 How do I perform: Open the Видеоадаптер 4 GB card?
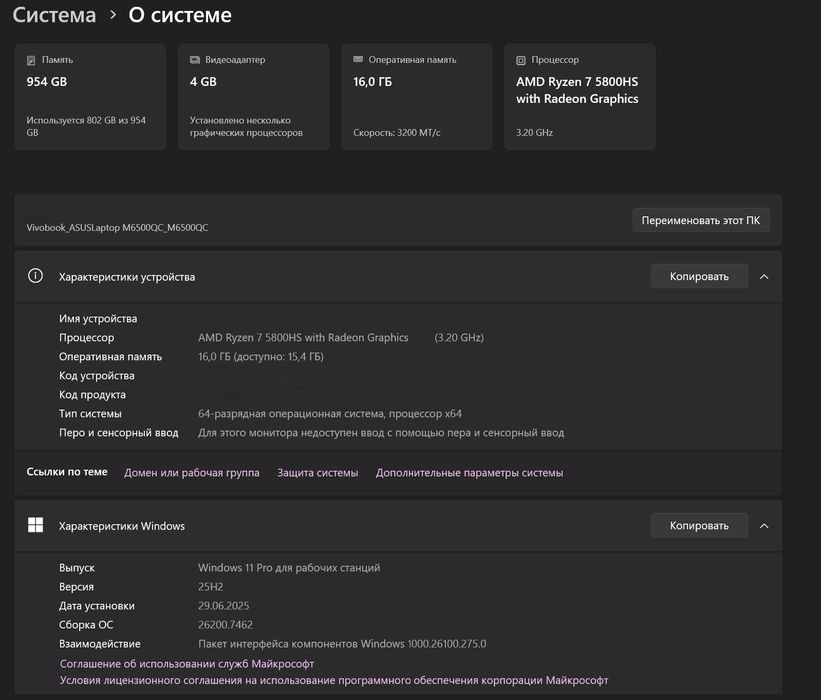[x=253, y=97]
